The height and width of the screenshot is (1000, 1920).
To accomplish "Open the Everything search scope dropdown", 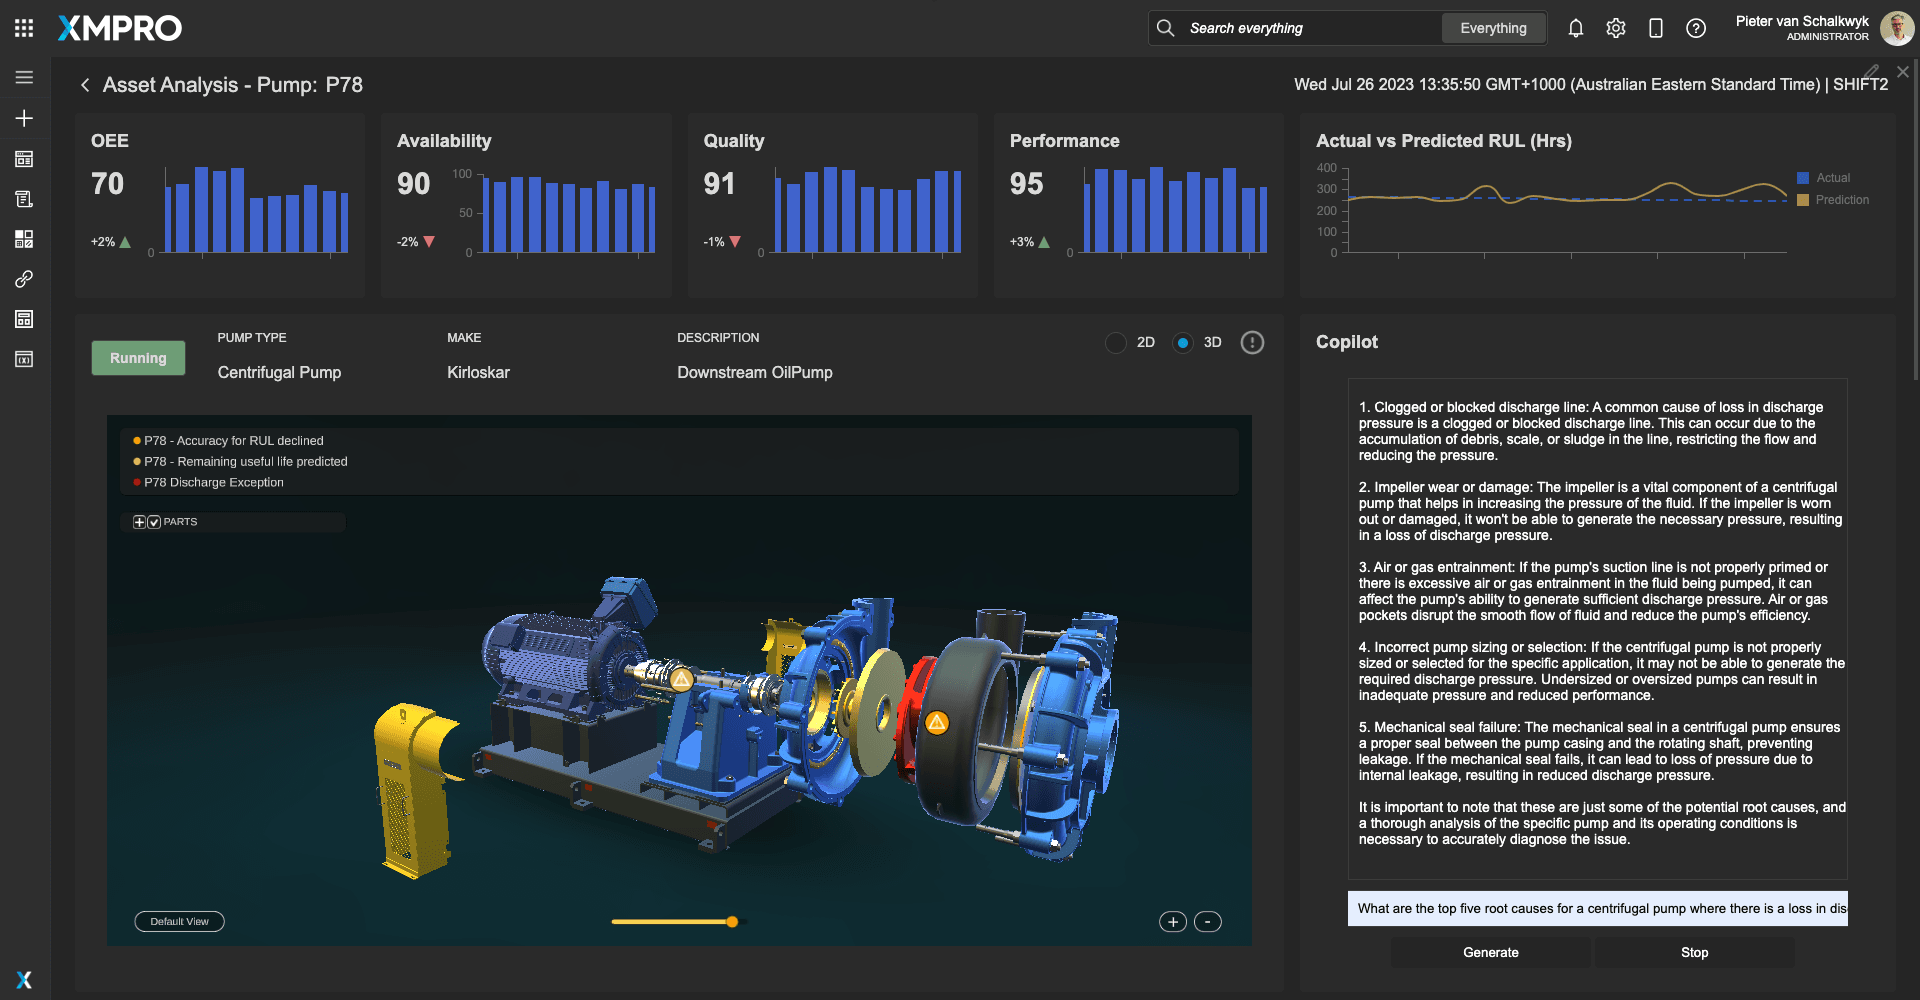I will [1492, 28].
